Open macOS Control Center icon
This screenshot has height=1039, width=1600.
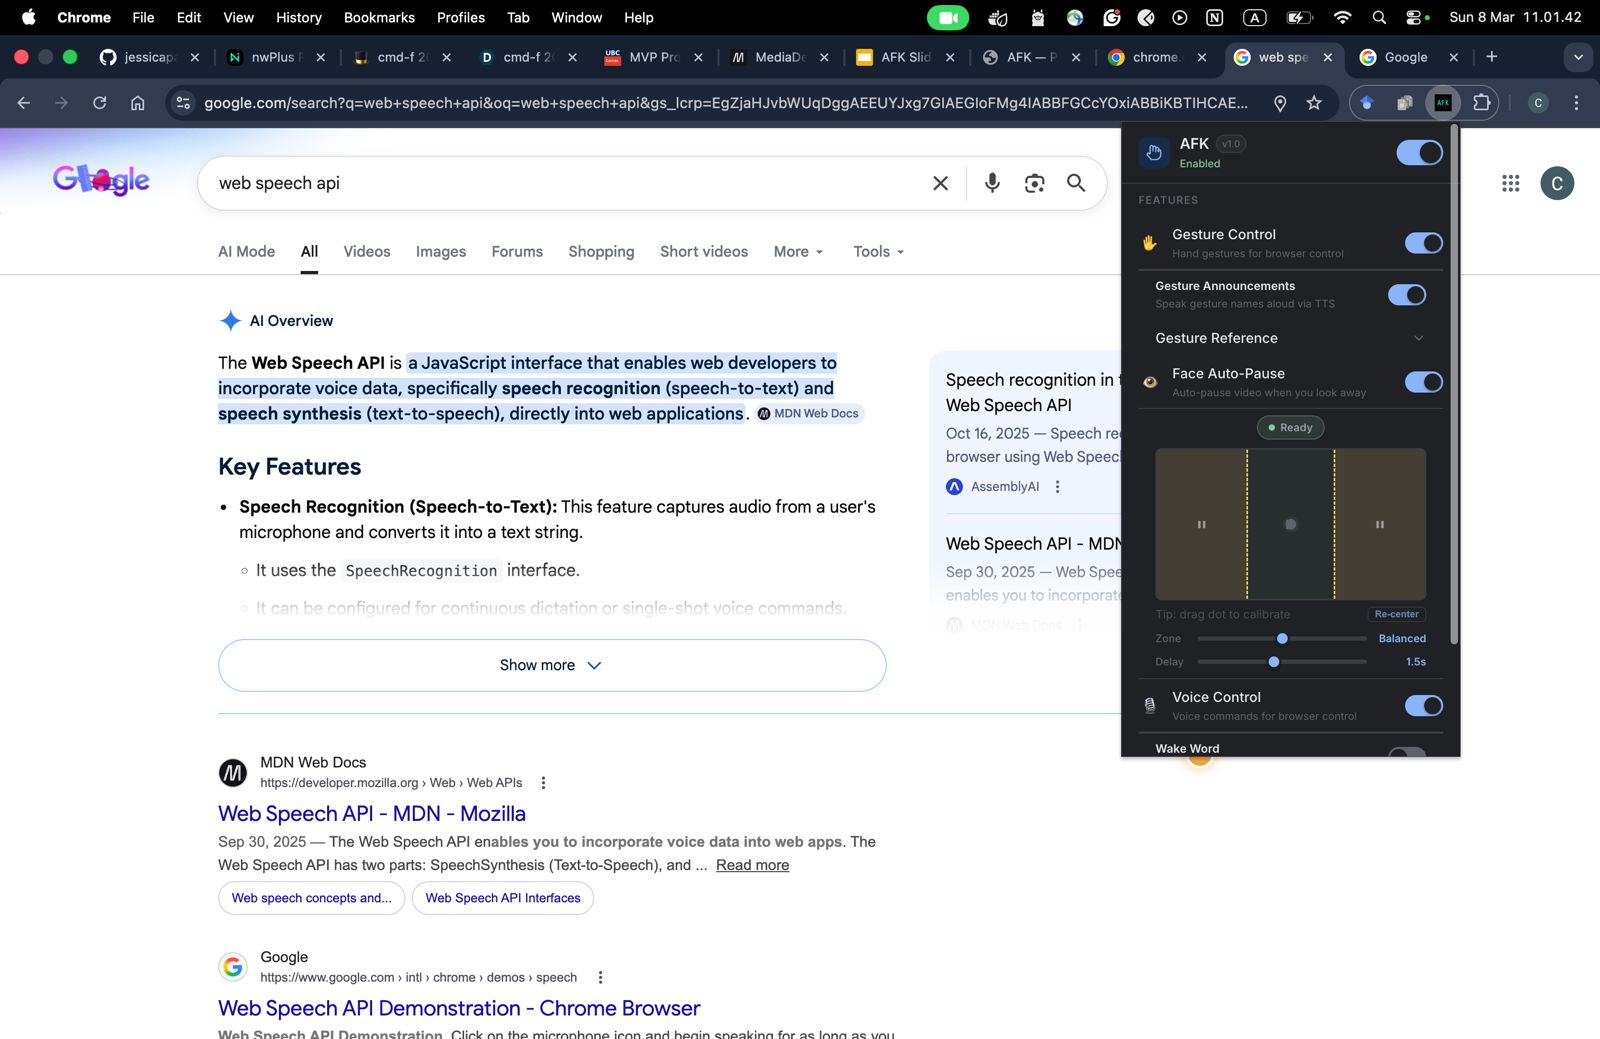coord(1415,17)
